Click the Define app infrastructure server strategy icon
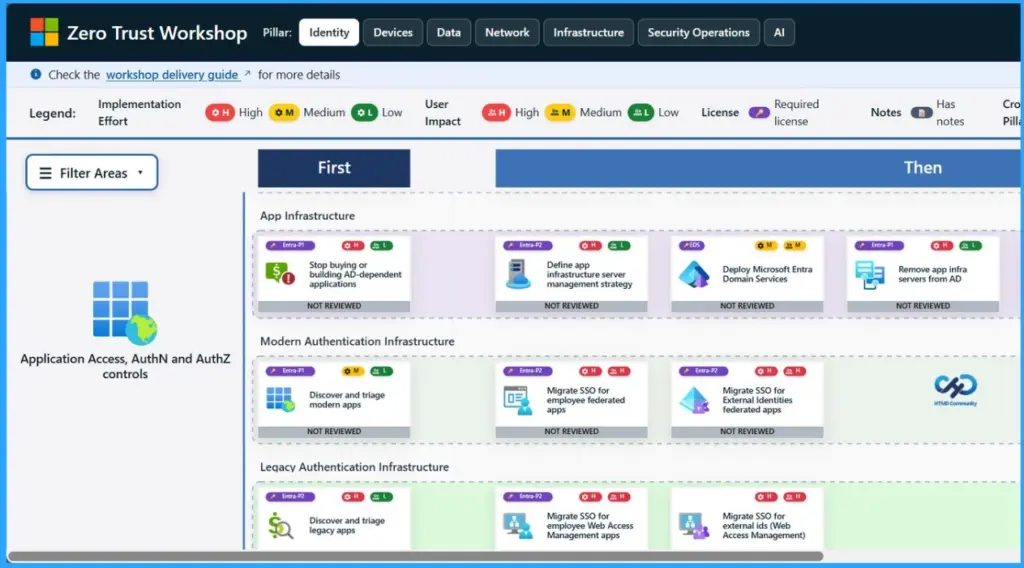This screenshot has width=1024, height=568. point(518,274)
